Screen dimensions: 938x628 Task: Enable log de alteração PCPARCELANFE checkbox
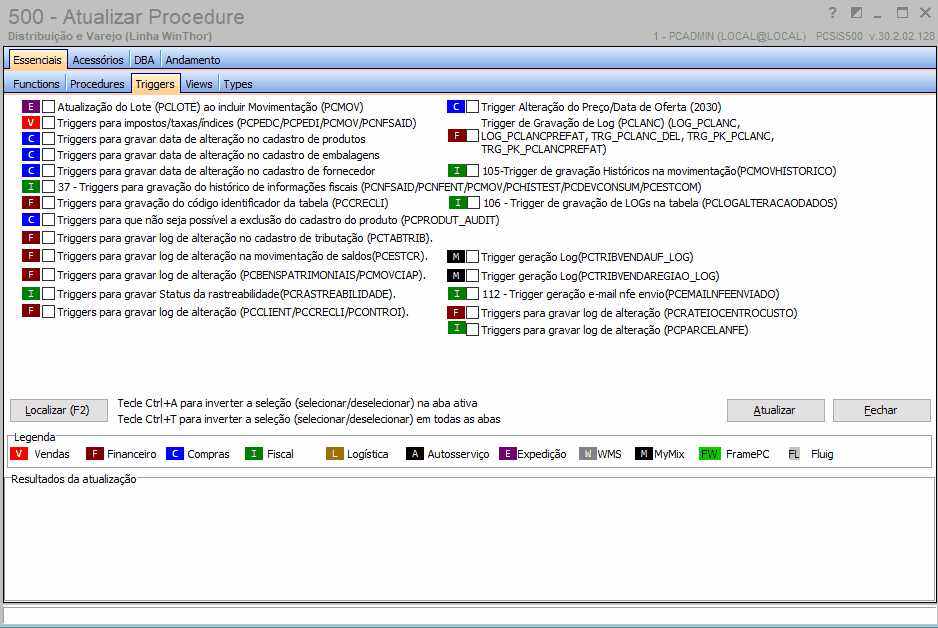tap(473, 330)
